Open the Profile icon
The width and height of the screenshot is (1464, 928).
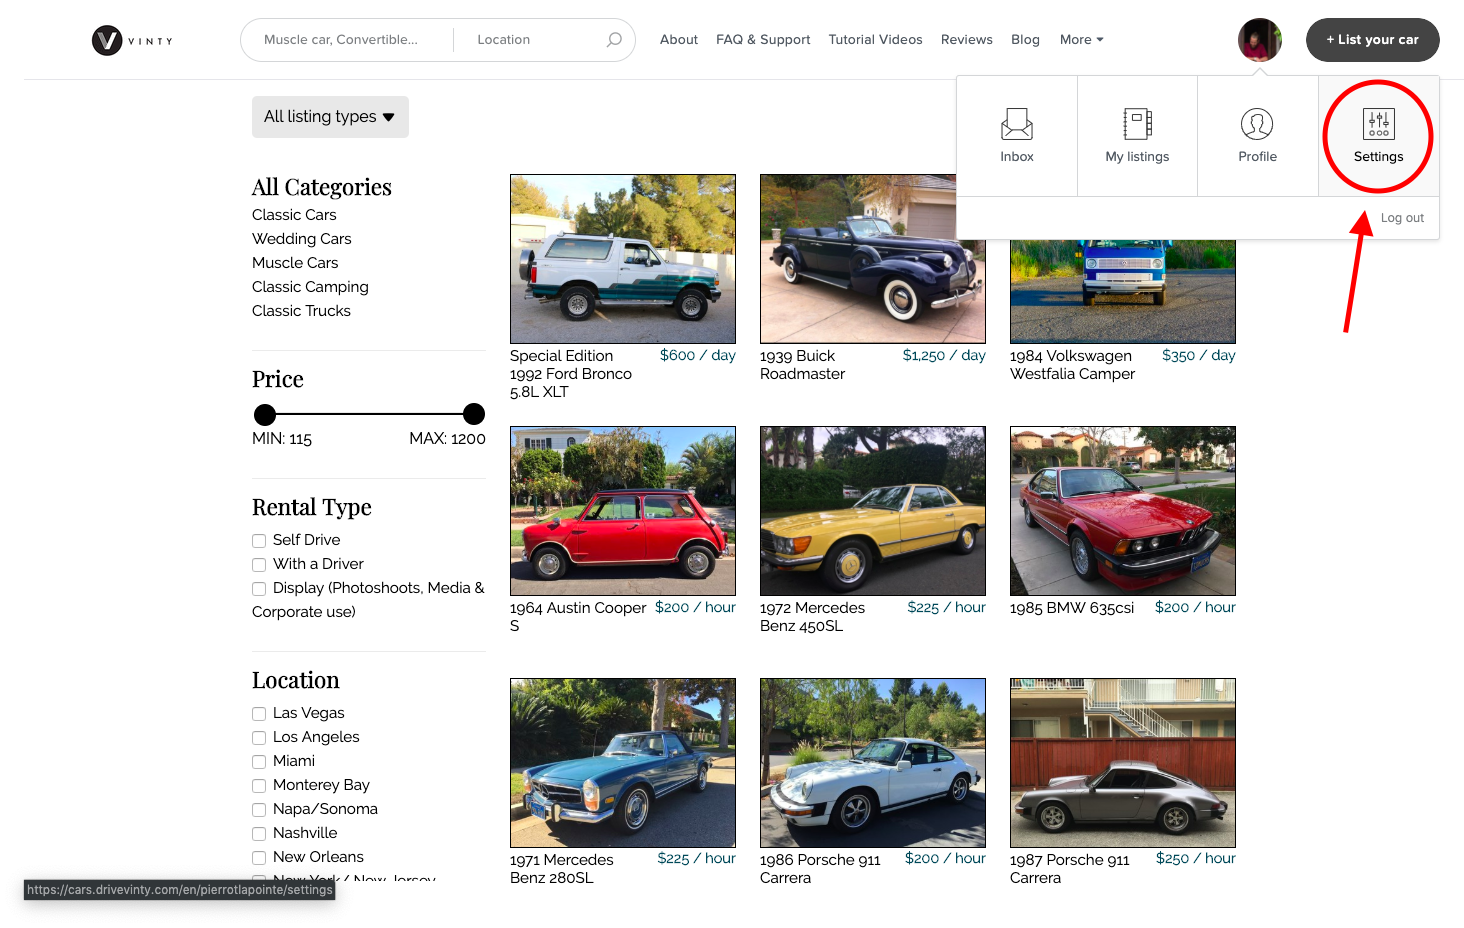pyautogui.click(x=1257, y=124)
